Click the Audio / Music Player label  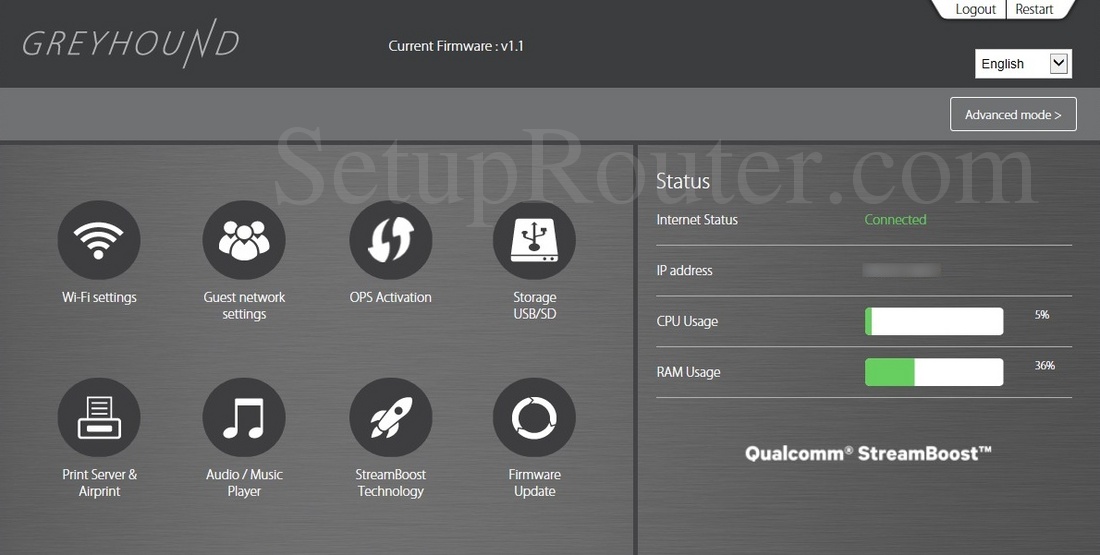coord(244,483)
